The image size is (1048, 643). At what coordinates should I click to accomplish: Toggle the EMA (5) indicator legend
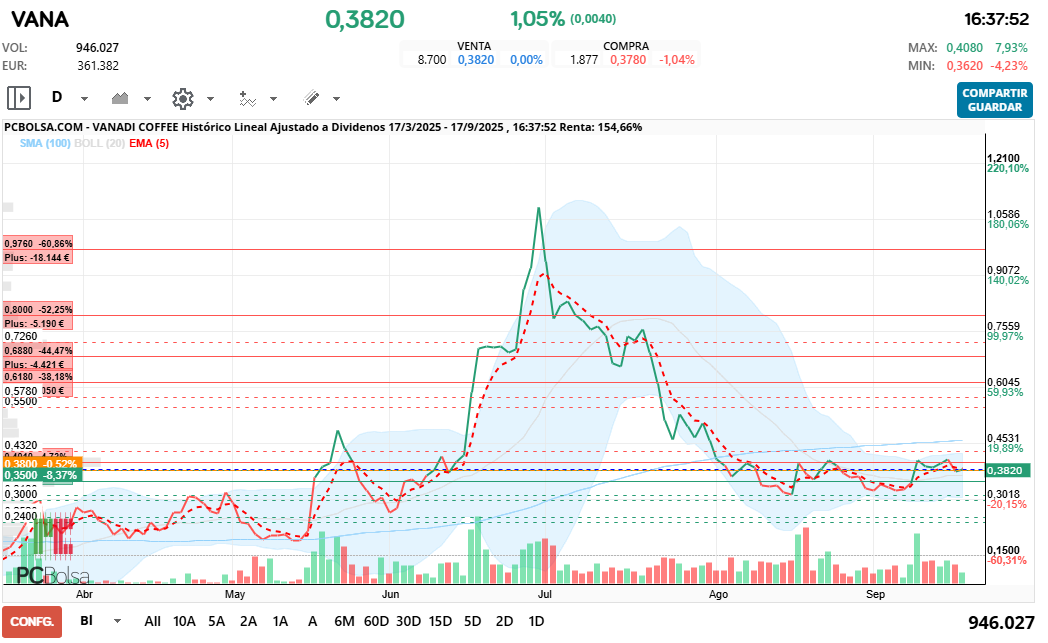point(149,143)
